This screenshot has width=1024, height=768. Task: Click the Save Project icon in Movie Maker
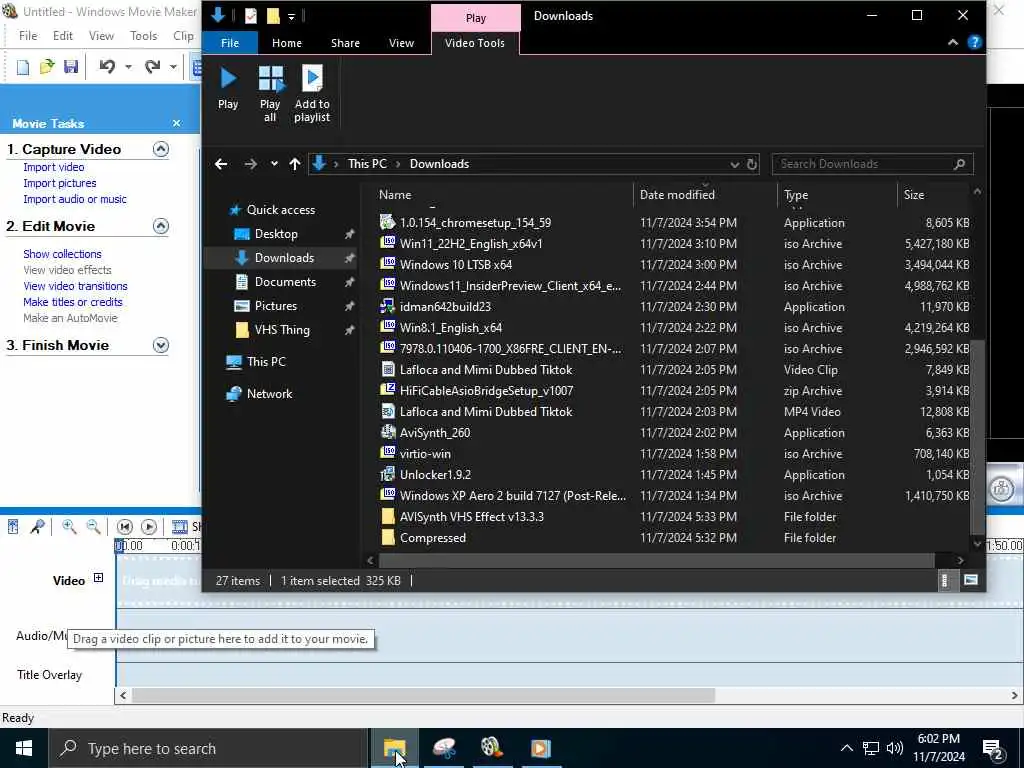[71, 67]
